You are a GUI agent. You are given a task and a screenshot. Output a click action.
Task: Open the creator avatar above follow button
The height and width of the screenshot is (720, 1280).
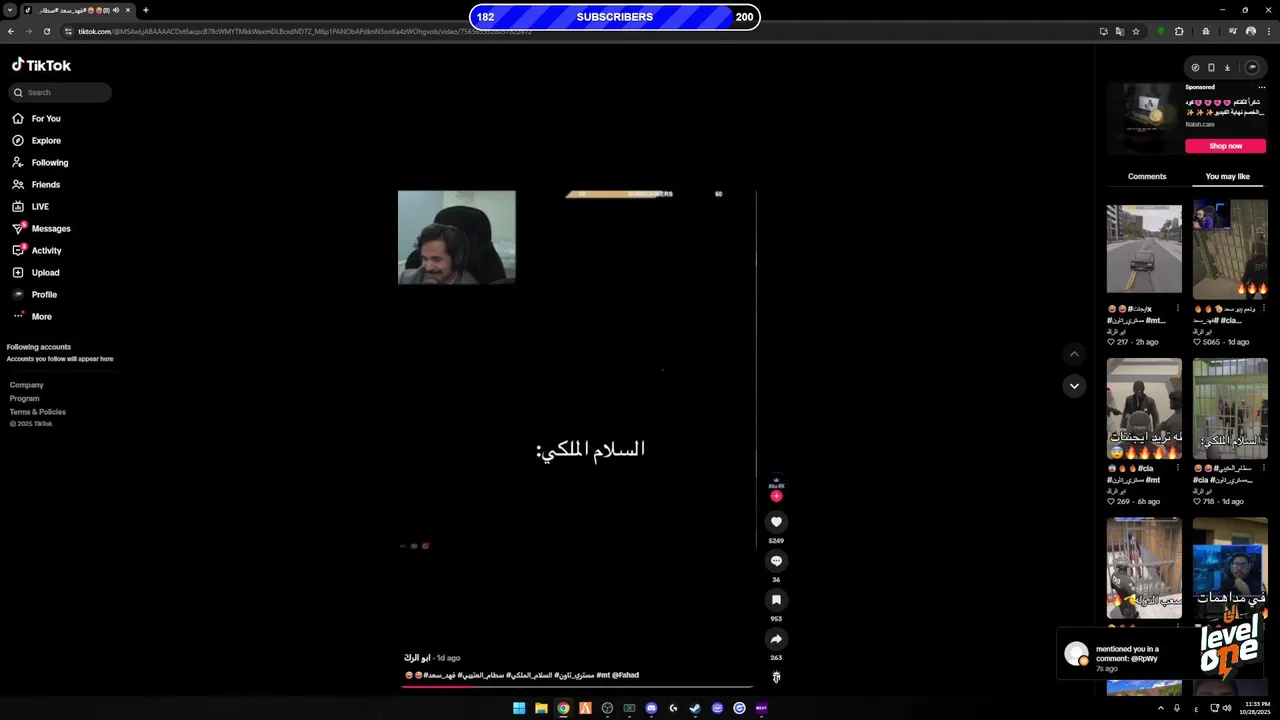coord(776,482)
